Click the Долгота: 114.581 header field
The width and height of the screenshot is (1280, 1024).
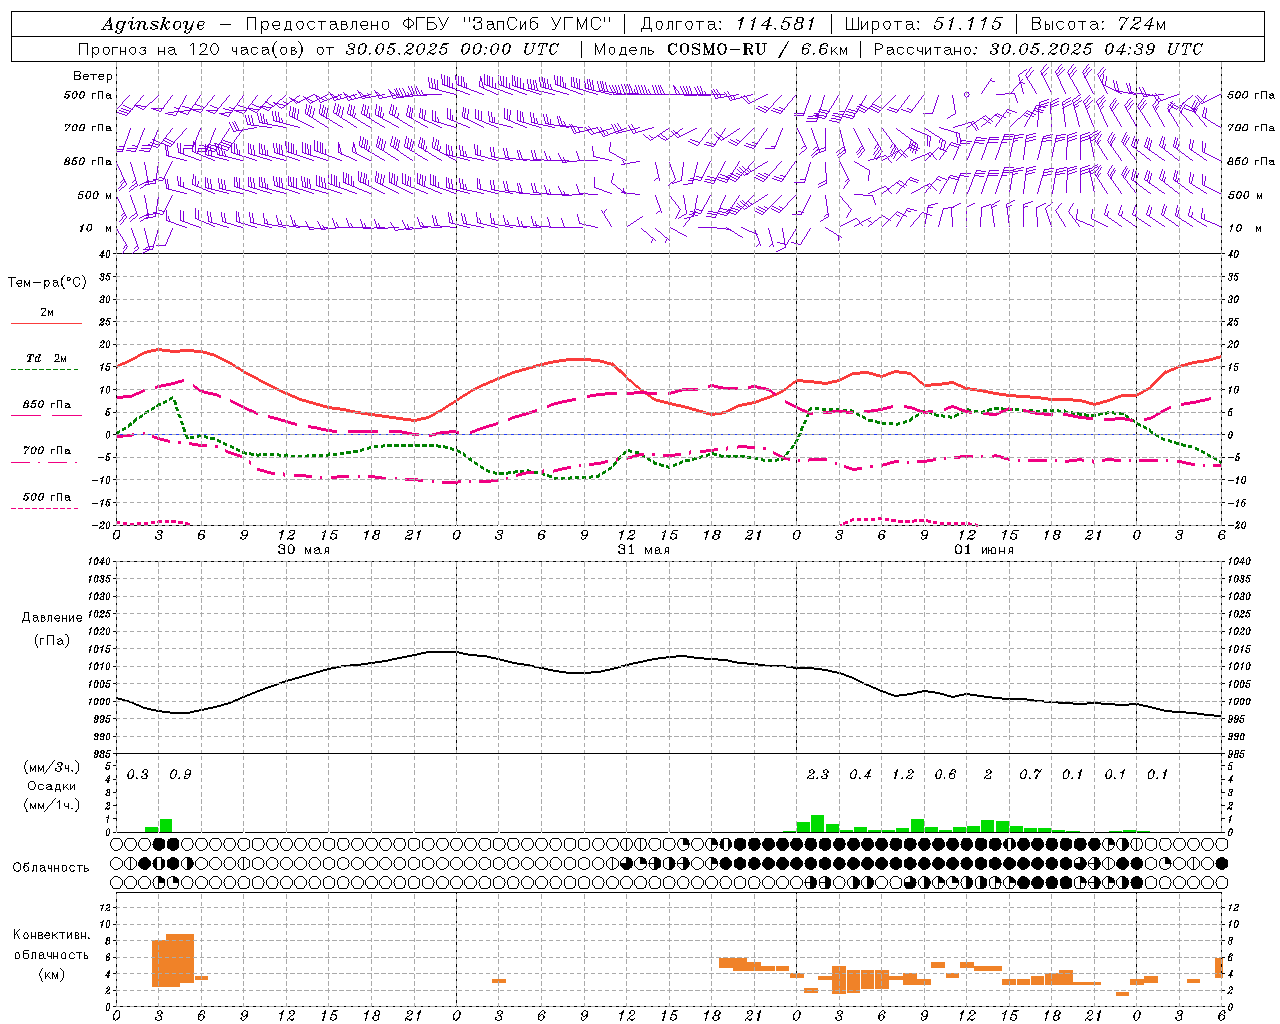coord(728,24)
